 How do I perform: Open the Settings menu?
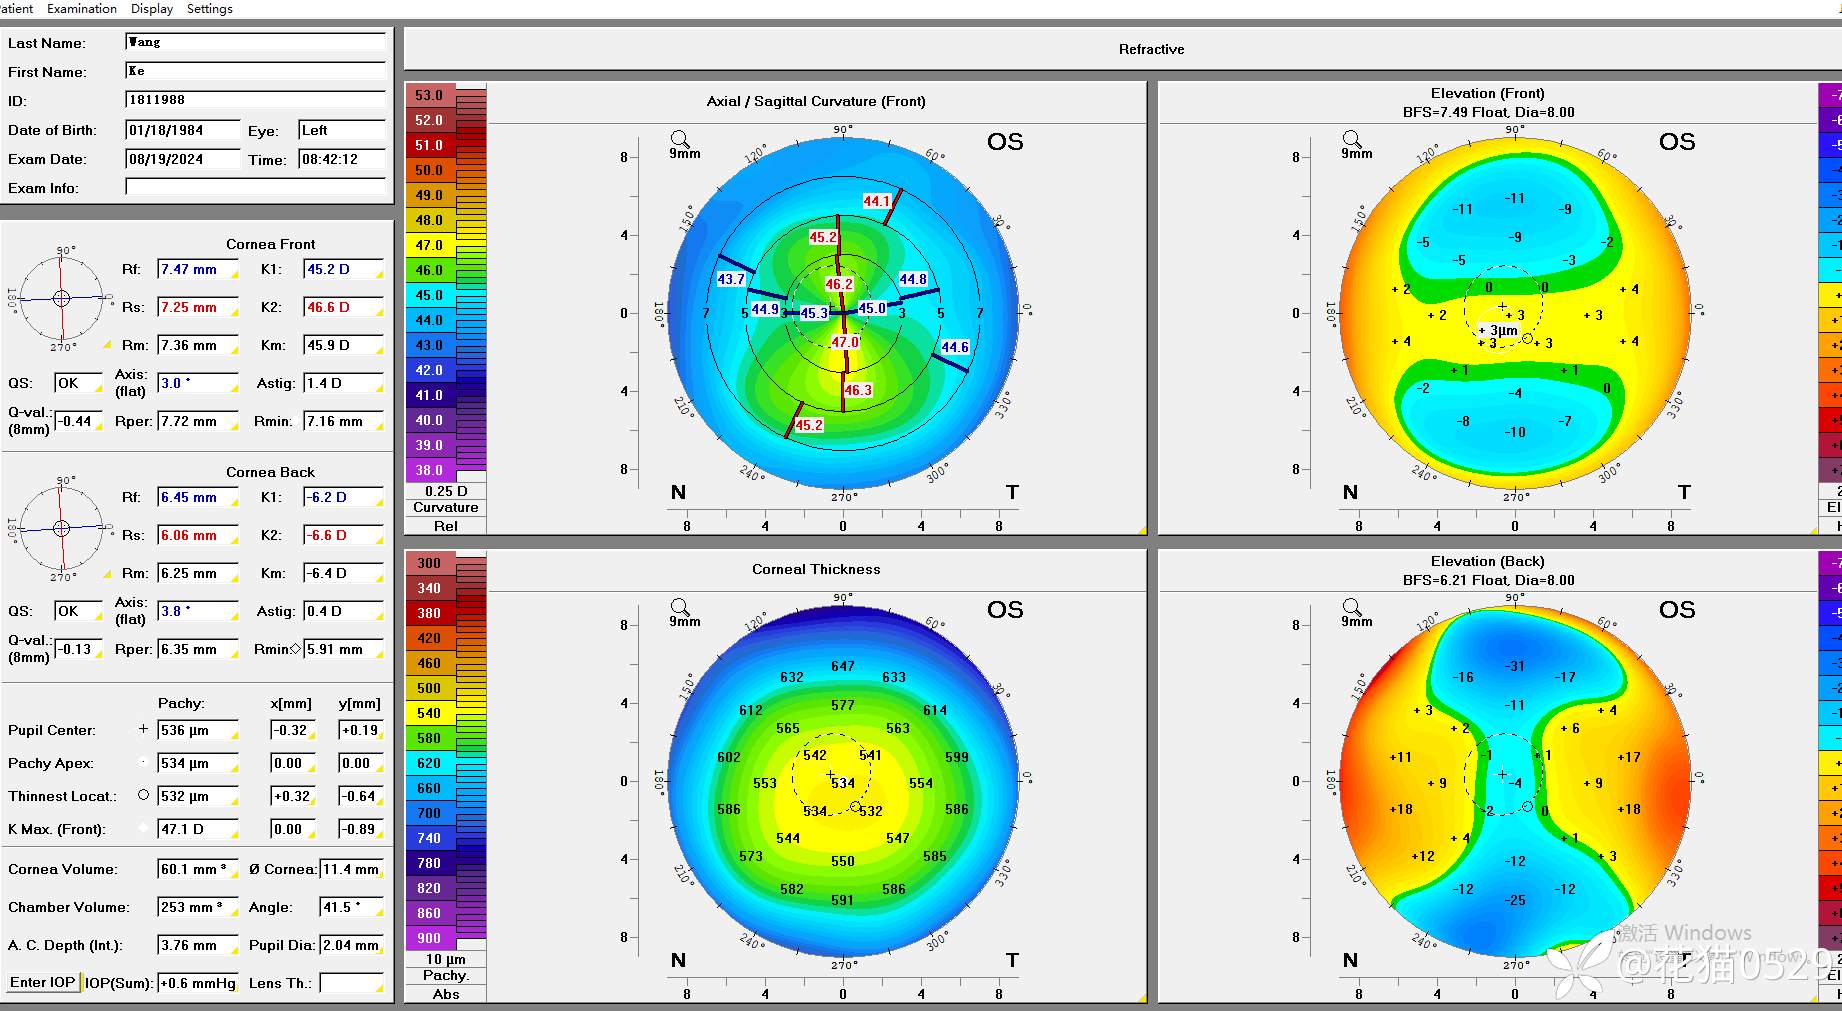(210, 9)
